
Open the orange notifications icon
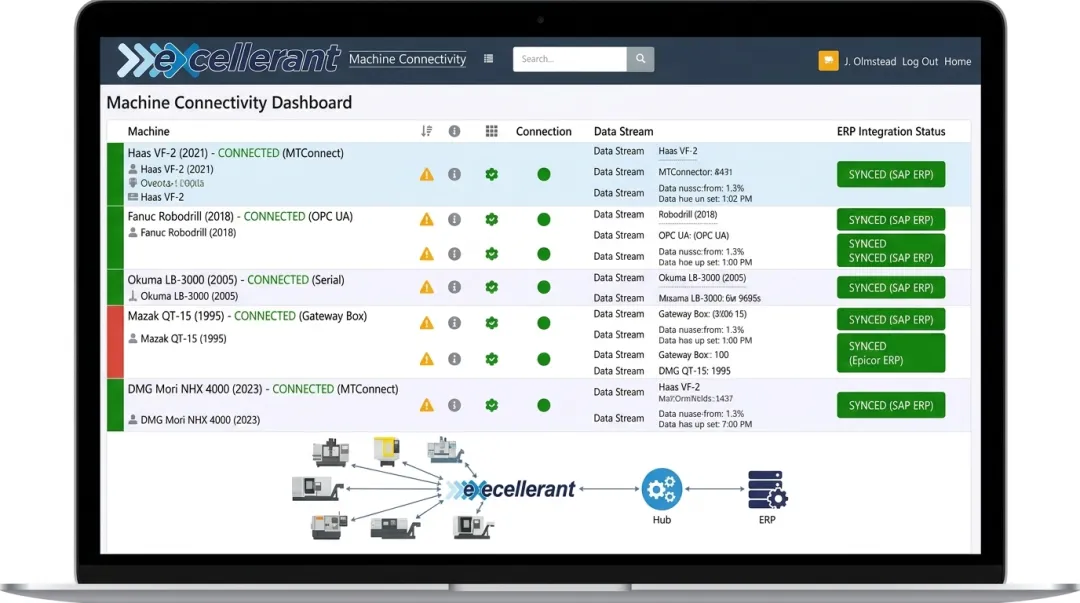[x=829, y=61]
